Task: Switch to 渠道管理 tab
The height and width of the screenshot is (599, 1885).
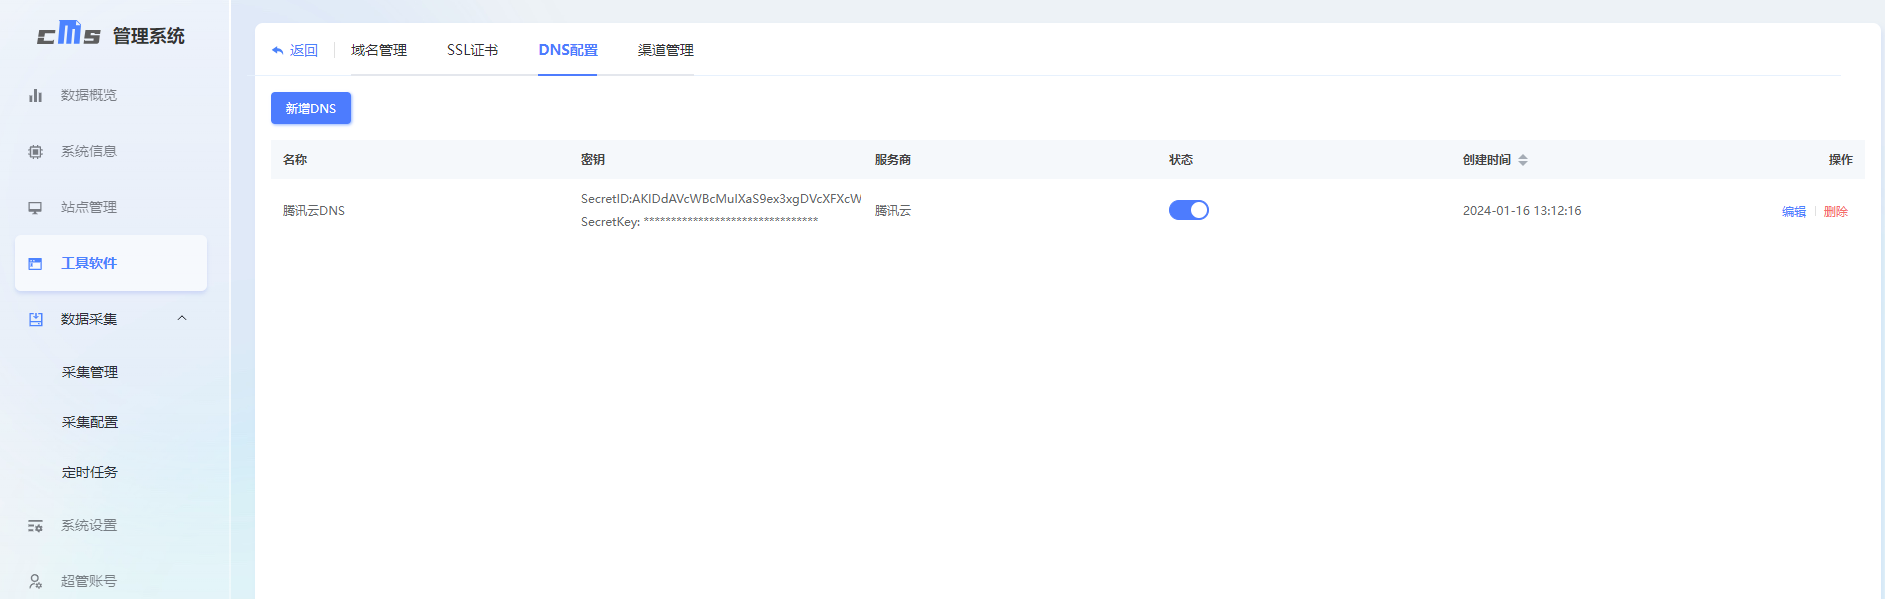Action: [666, 50]
